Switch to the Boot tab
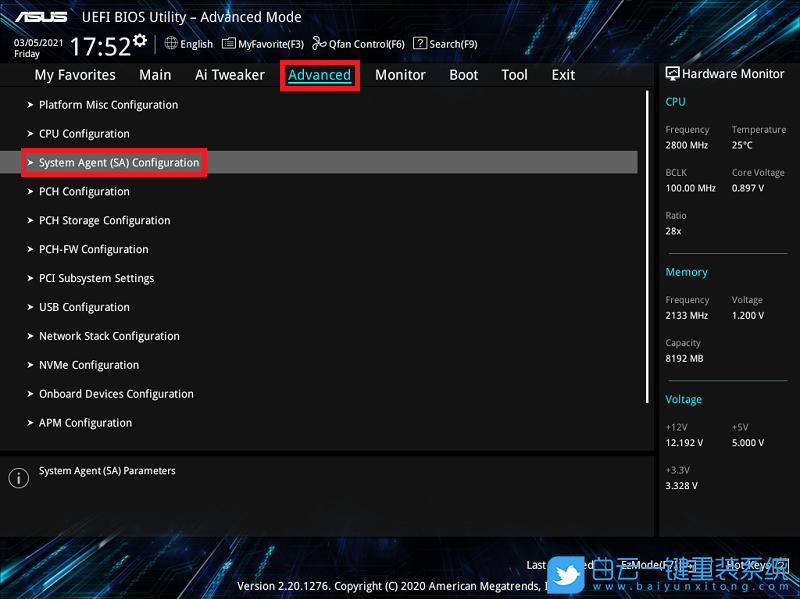This screenshot has height=599, width=800. tap(463, 75)
